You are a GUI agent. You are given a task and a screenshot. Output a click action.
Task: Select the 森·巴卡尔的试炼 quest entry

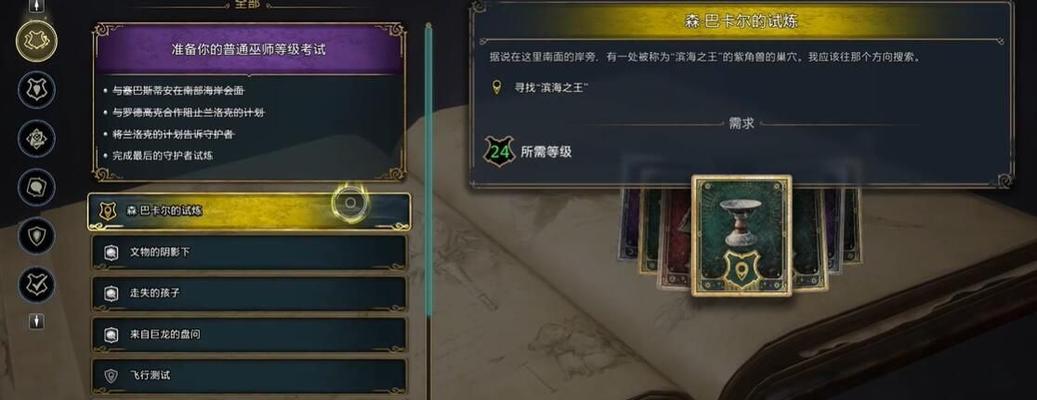[x=249, y=212]
